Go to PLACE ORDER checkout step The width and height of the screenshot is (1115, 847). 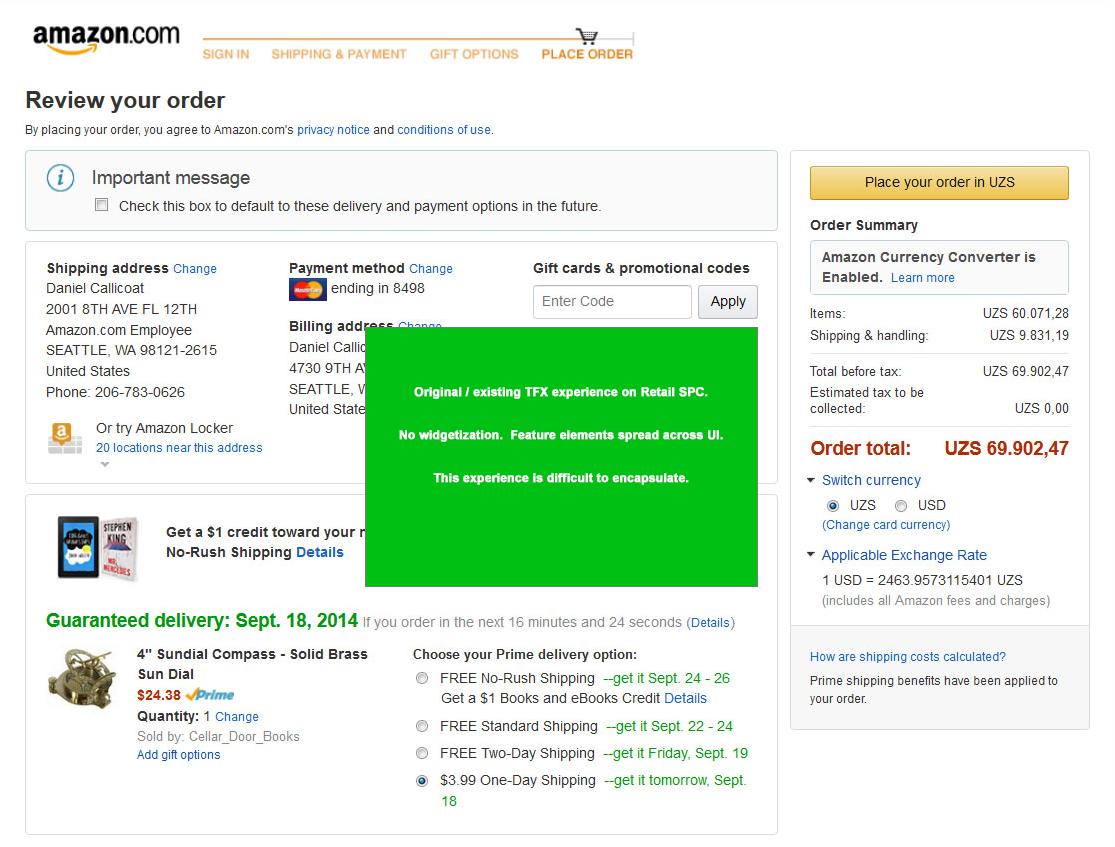click(x=587, y=54)
